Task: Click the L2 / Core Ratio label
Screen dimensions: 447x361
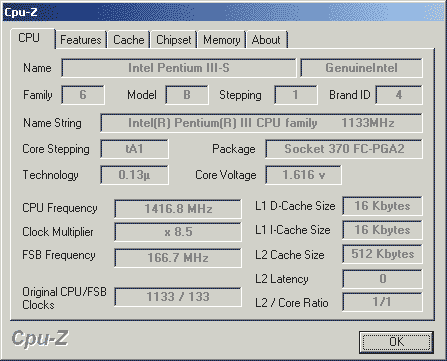Action: coord(292,303)
